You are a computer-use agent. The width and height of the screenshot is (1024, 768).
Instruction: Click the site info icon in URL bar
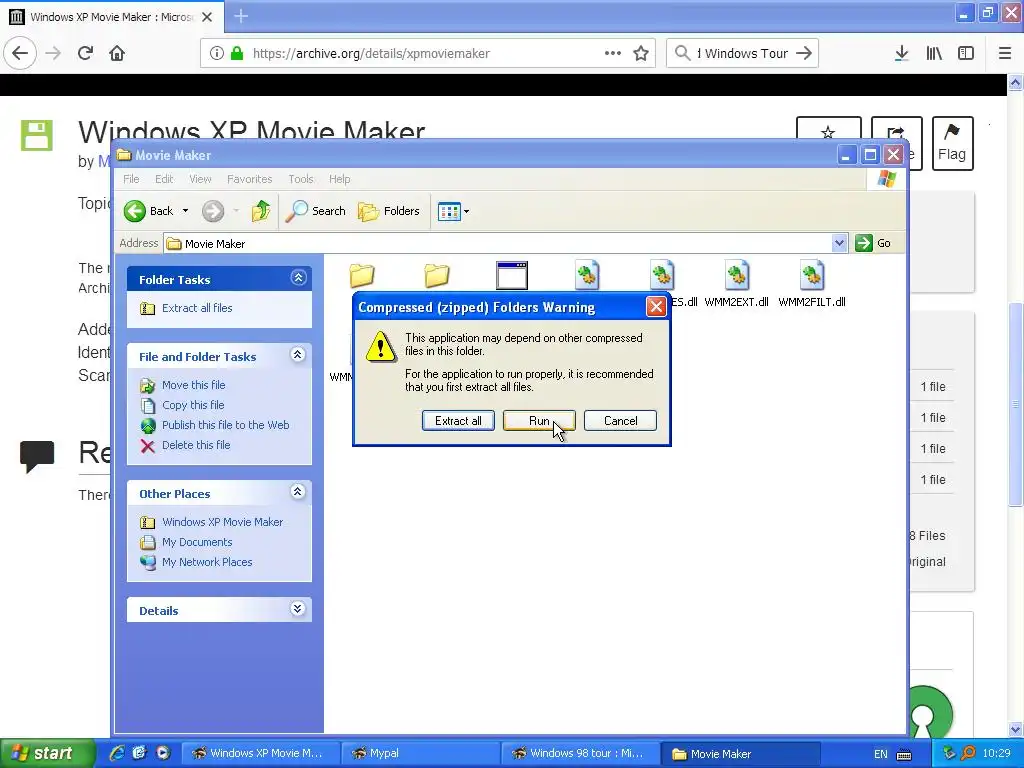click(x=216, y=53)
